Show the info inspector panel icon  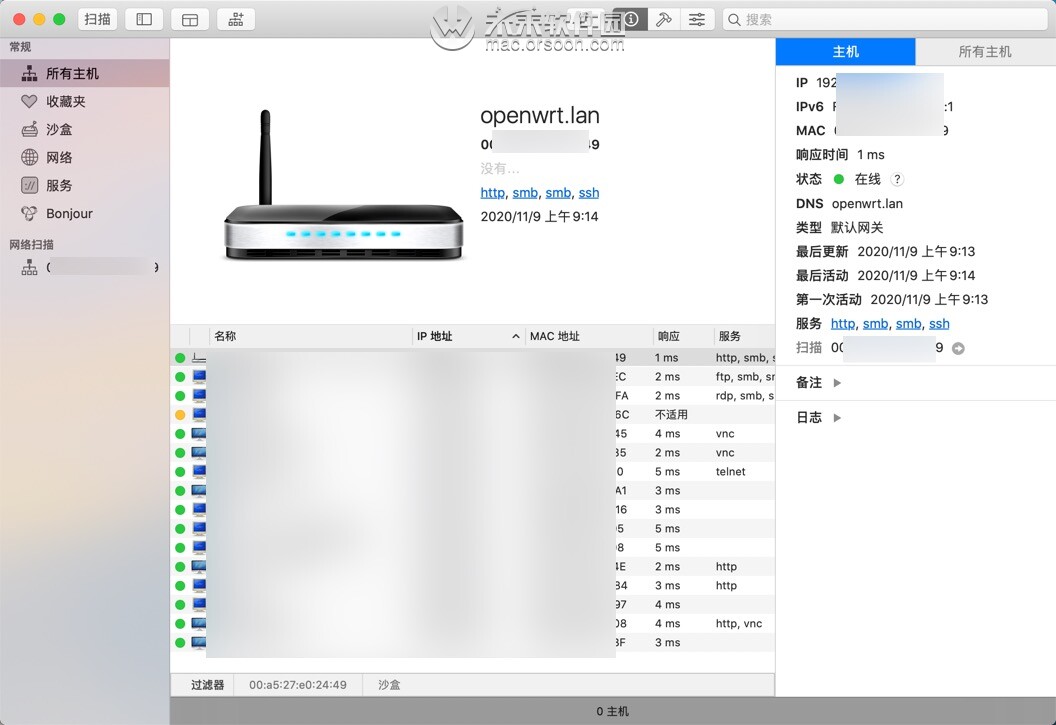(x=631, y=19)
